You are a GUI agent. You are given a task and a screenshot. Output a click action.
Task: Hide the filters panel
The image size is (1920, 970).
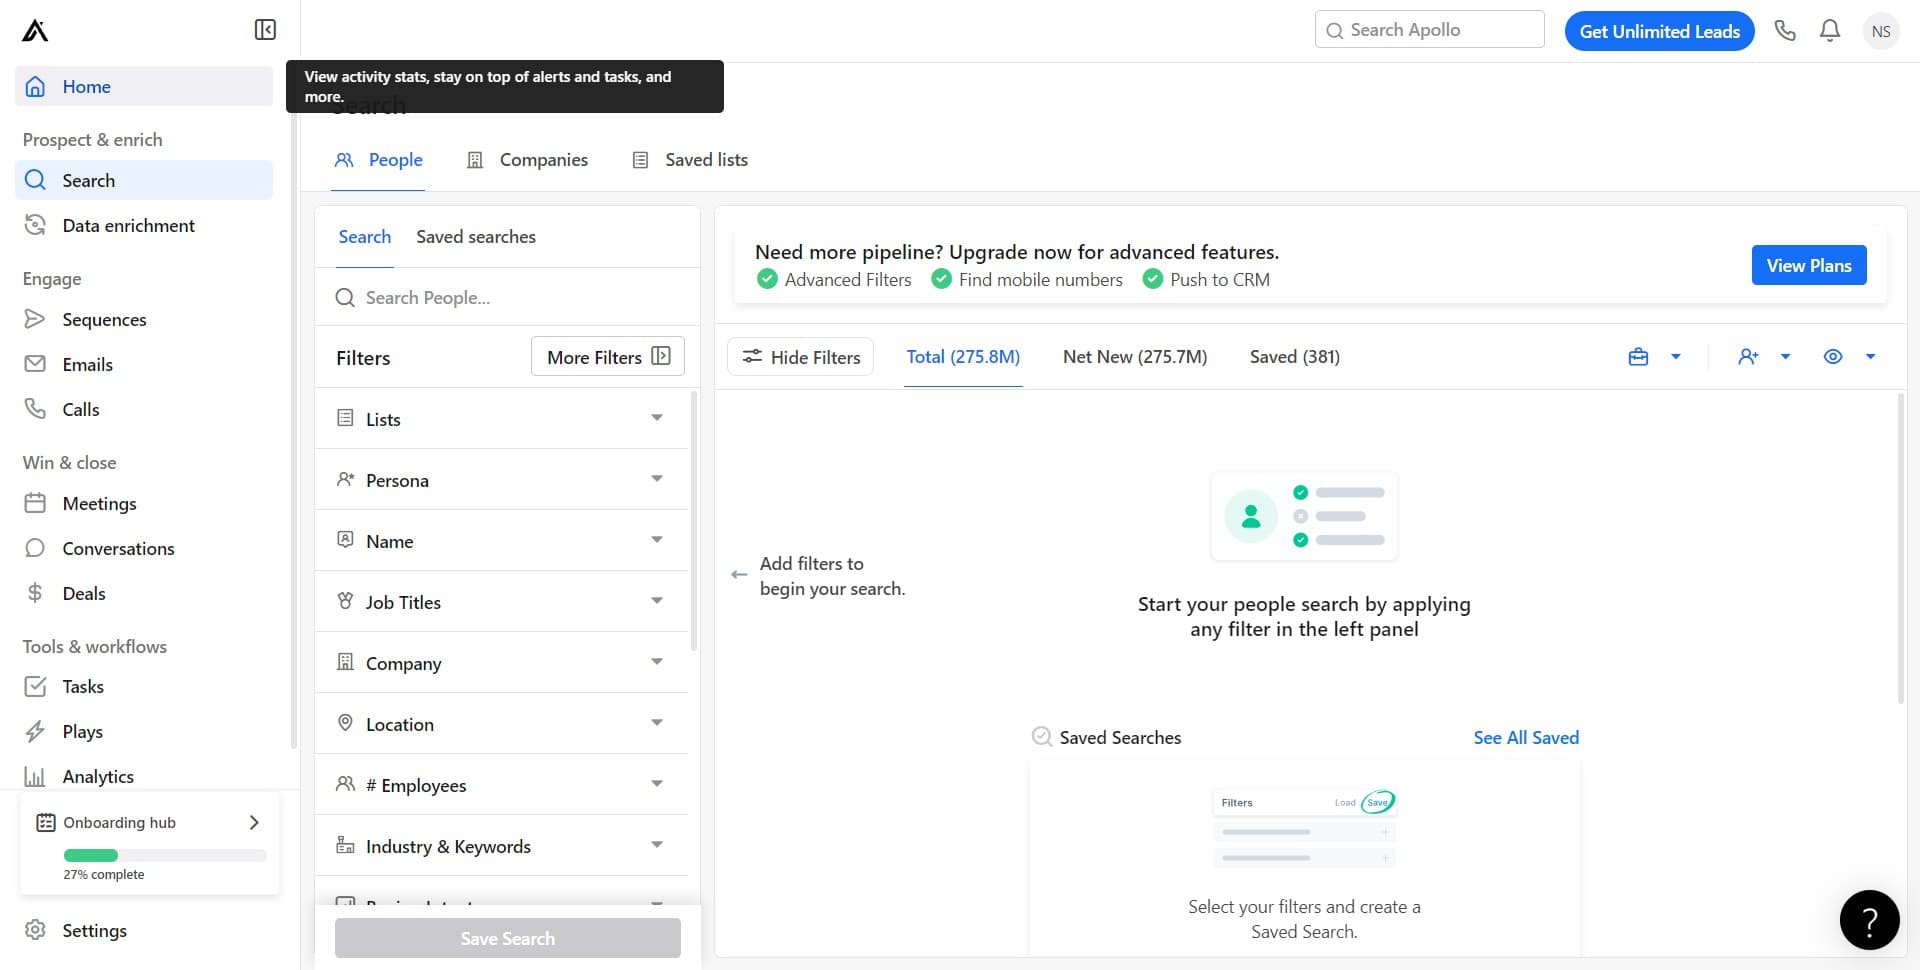coord(801,357)
